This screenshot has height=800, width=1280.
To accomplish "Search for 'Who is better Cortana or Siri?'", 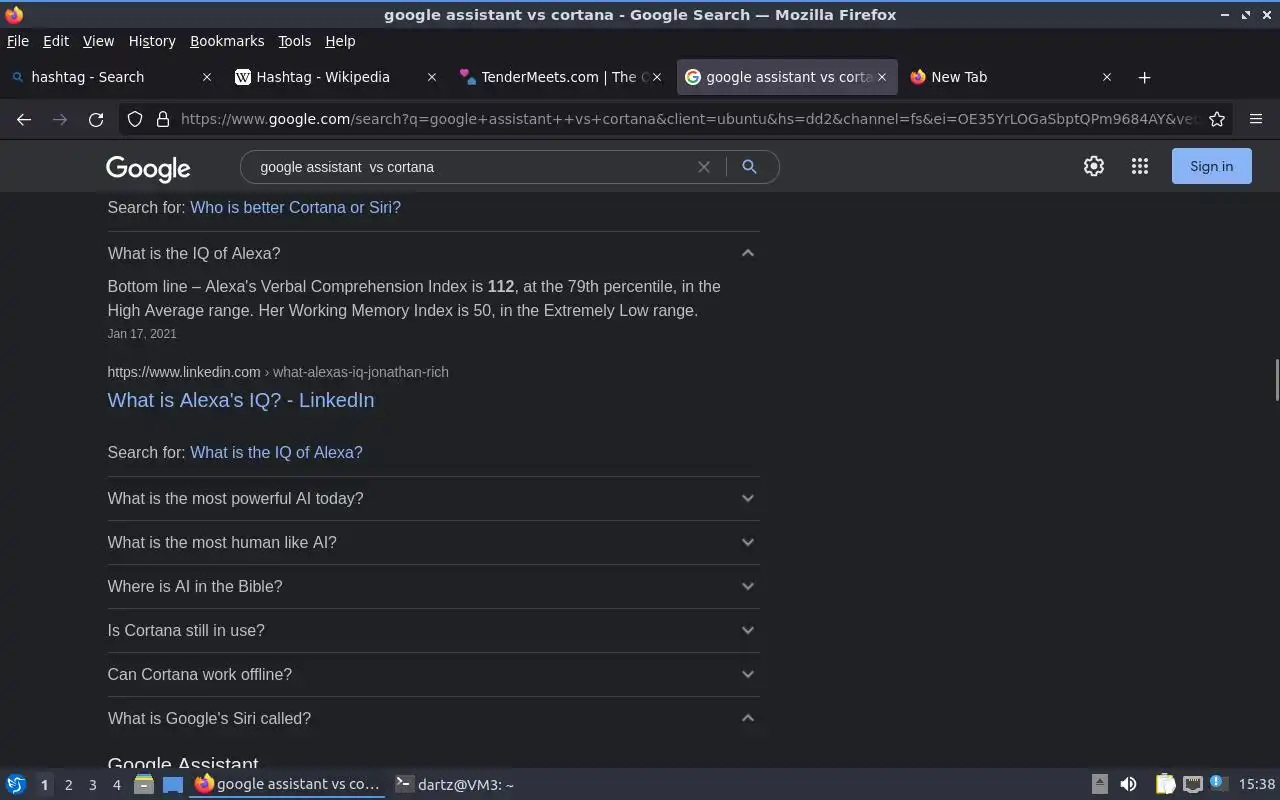I will coord(295,207).
